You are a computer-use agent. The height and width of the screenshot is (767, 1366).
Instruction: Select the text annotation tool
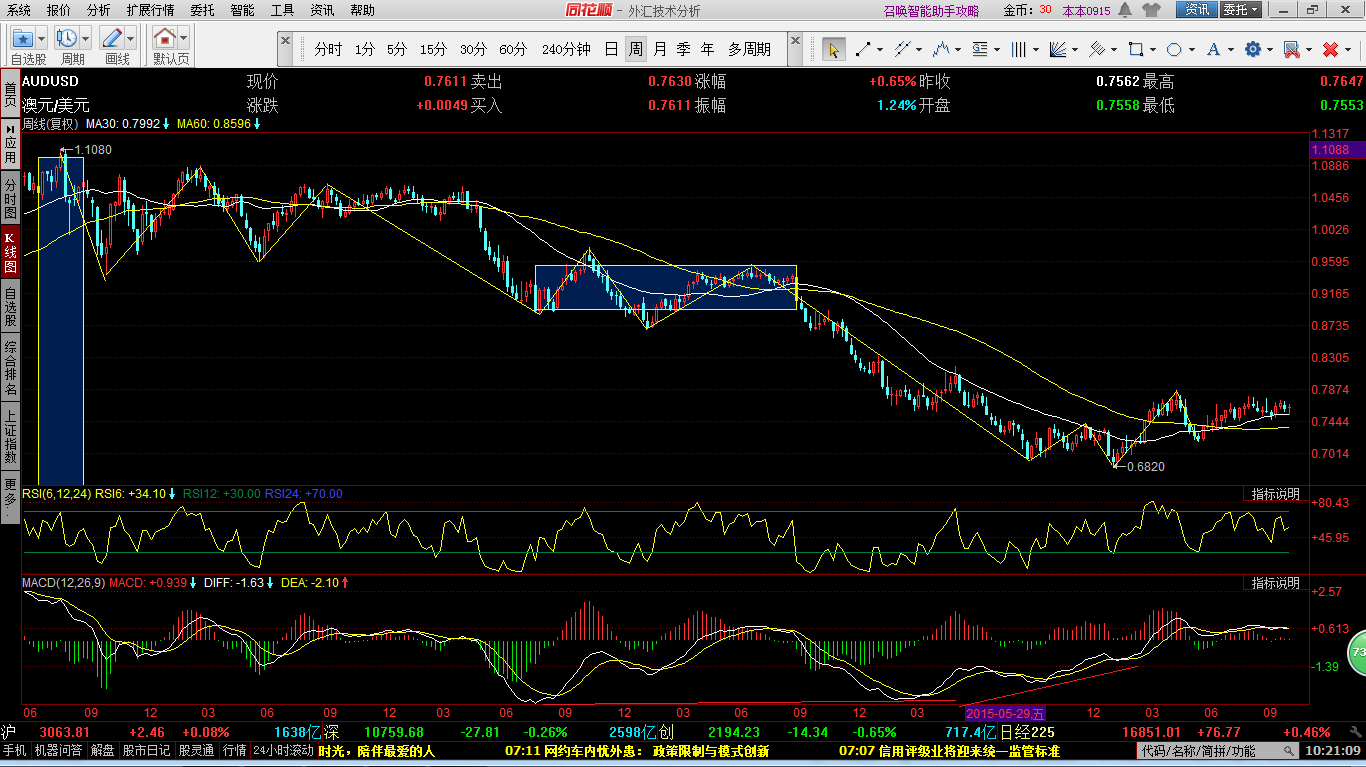[1213, 49]
